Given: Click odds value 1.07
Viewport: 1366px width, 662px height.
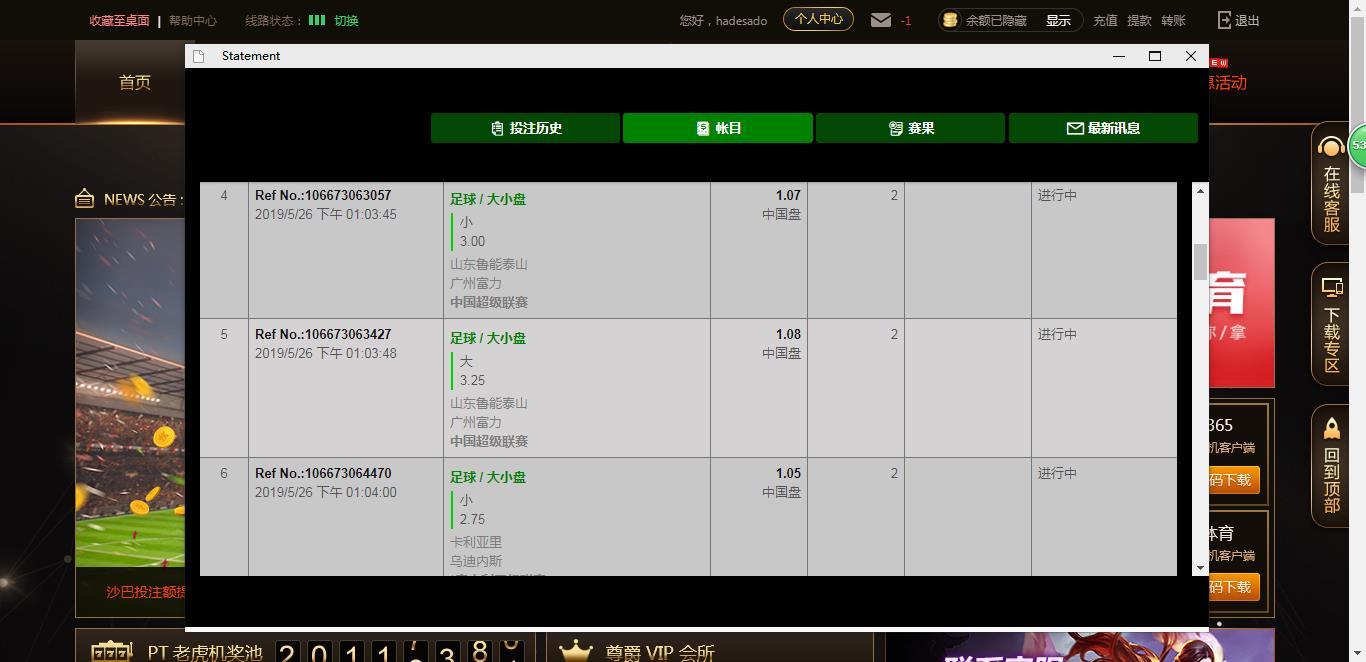Looking at the screenshot, I should (788, 195).
